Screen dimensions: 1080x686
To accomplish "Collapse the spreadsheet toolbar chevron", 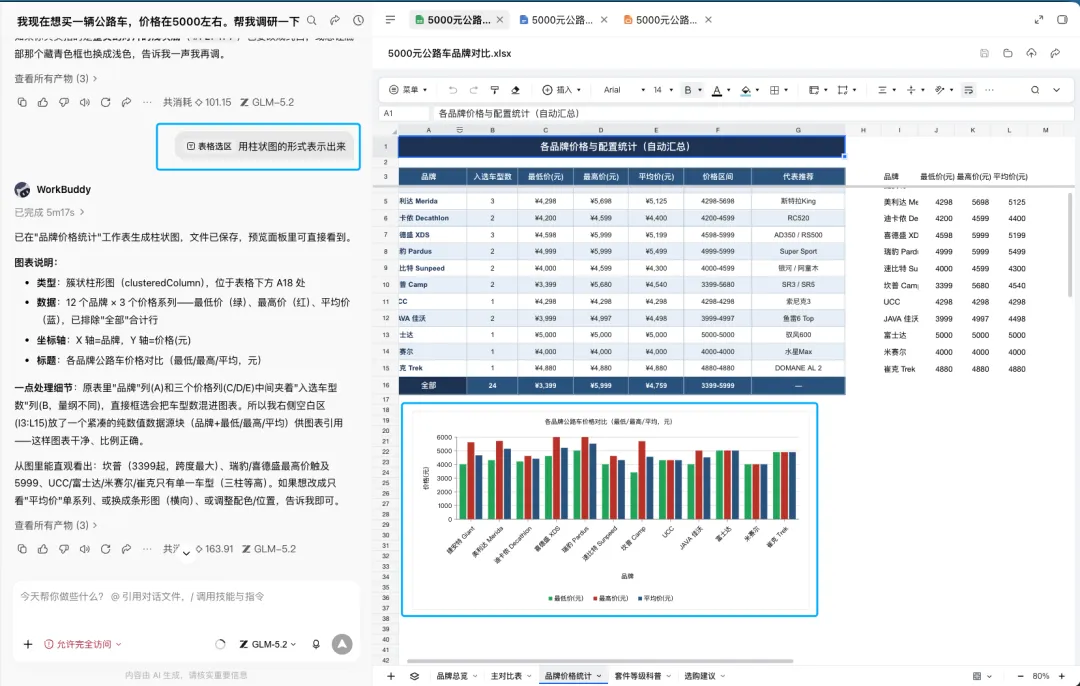I will (x=1057, y=90).
